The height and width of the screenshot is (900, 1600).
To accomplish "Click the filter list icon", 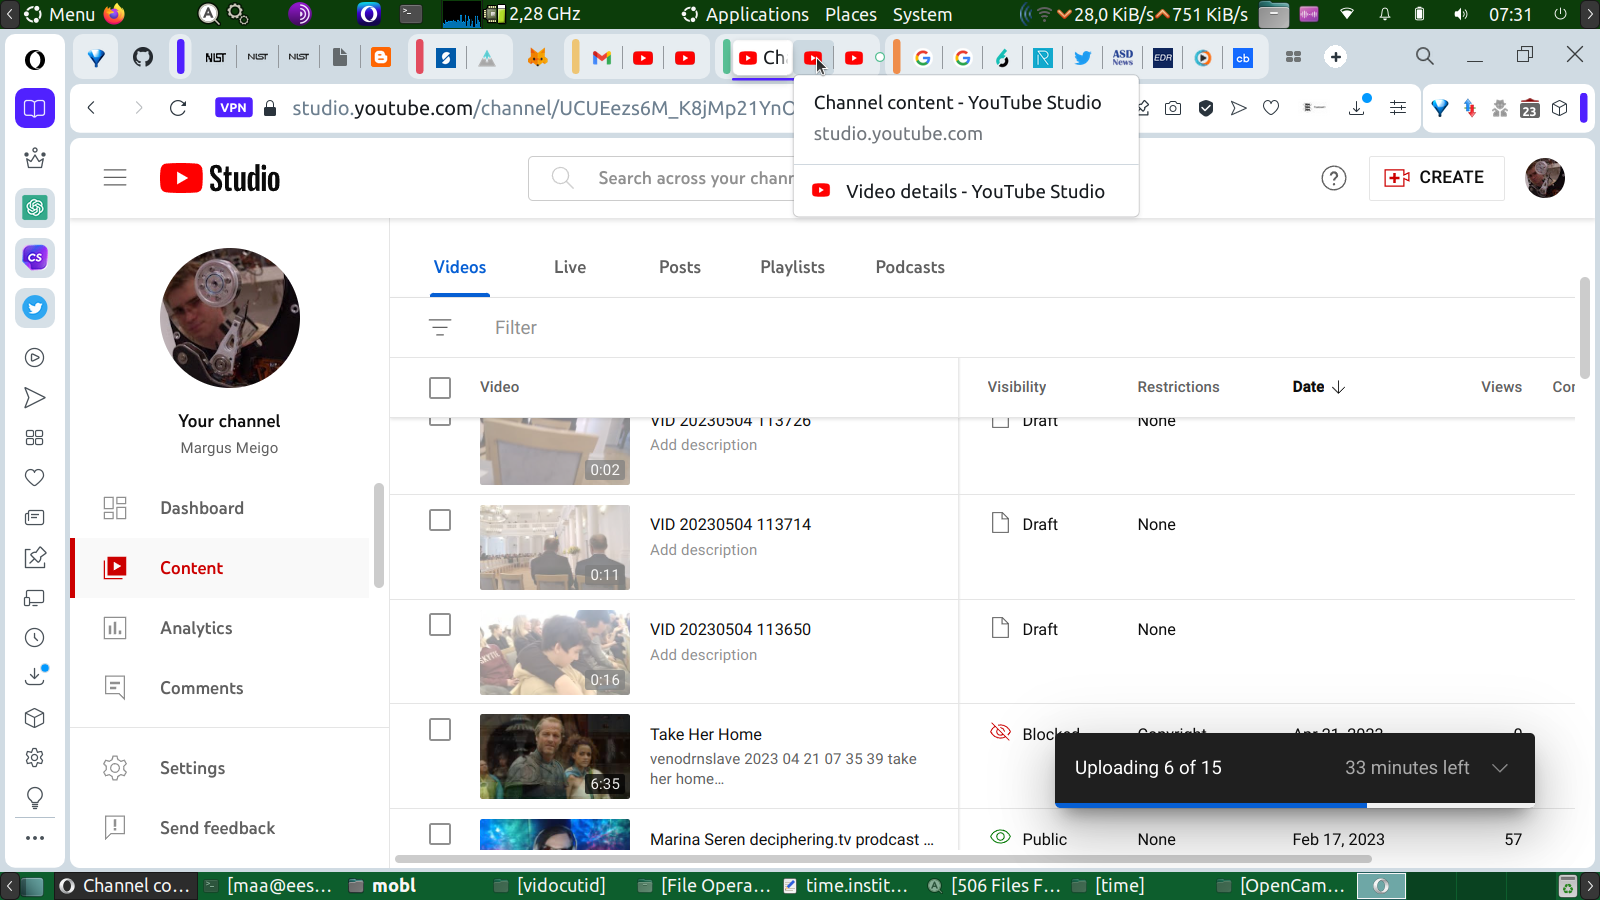I will pyautogui.click(x=440, y=327).
